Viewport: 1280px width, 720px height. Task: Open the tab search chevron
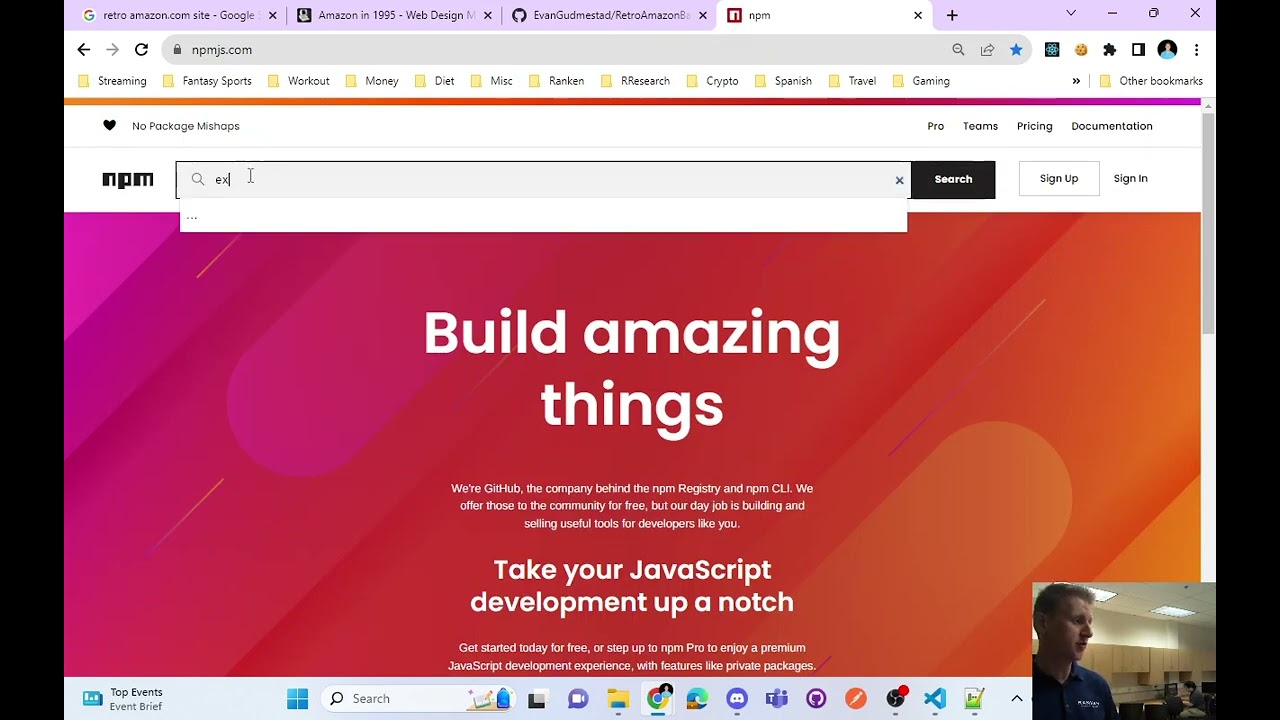(x=1071, y=14)
